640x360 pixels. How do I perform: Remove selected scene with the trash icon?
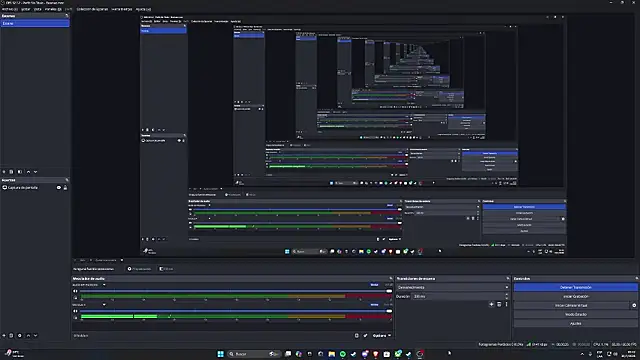11,172
